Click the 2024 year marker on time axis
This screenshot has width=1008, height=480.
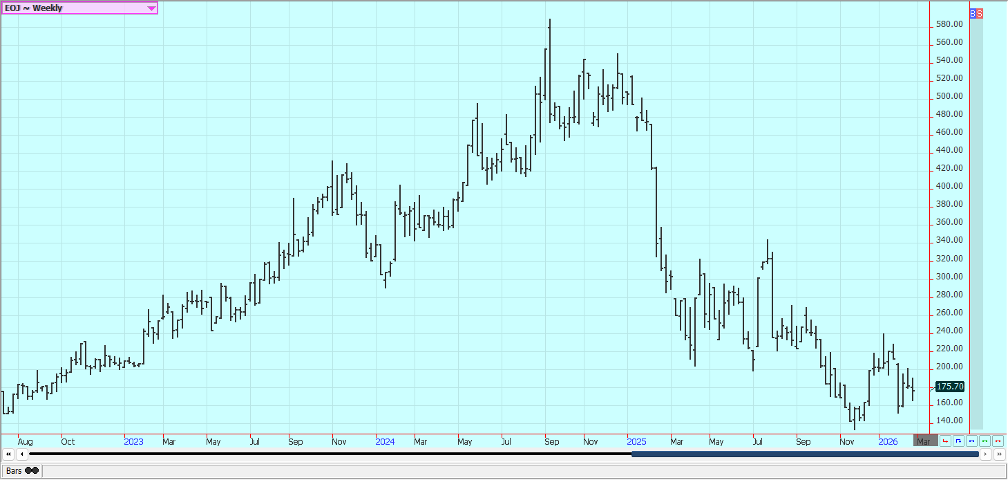(385, 441)
